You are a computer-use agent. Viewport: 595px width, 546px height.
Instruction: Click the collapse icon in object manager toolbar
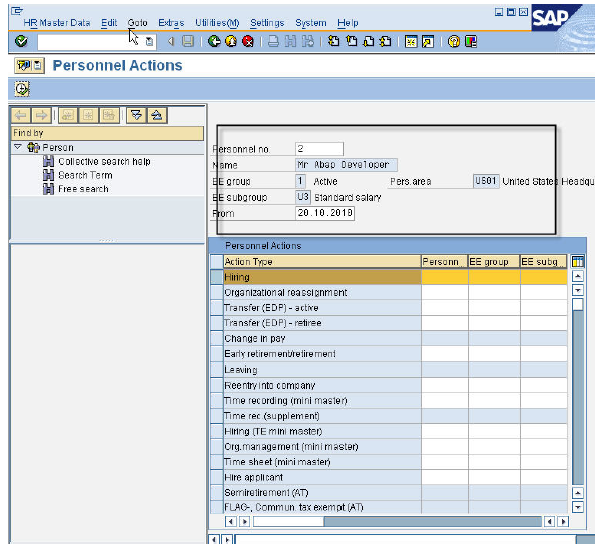click(x=157, y=115)
